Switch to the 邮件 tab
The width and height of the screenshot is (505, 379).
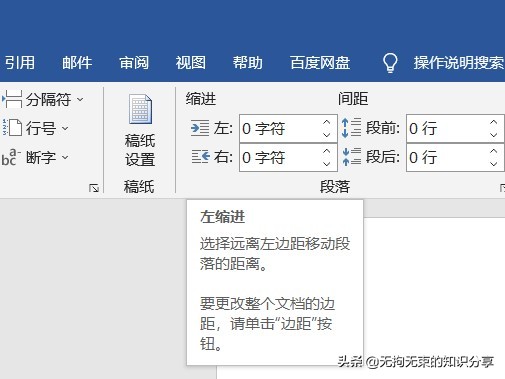77,63
